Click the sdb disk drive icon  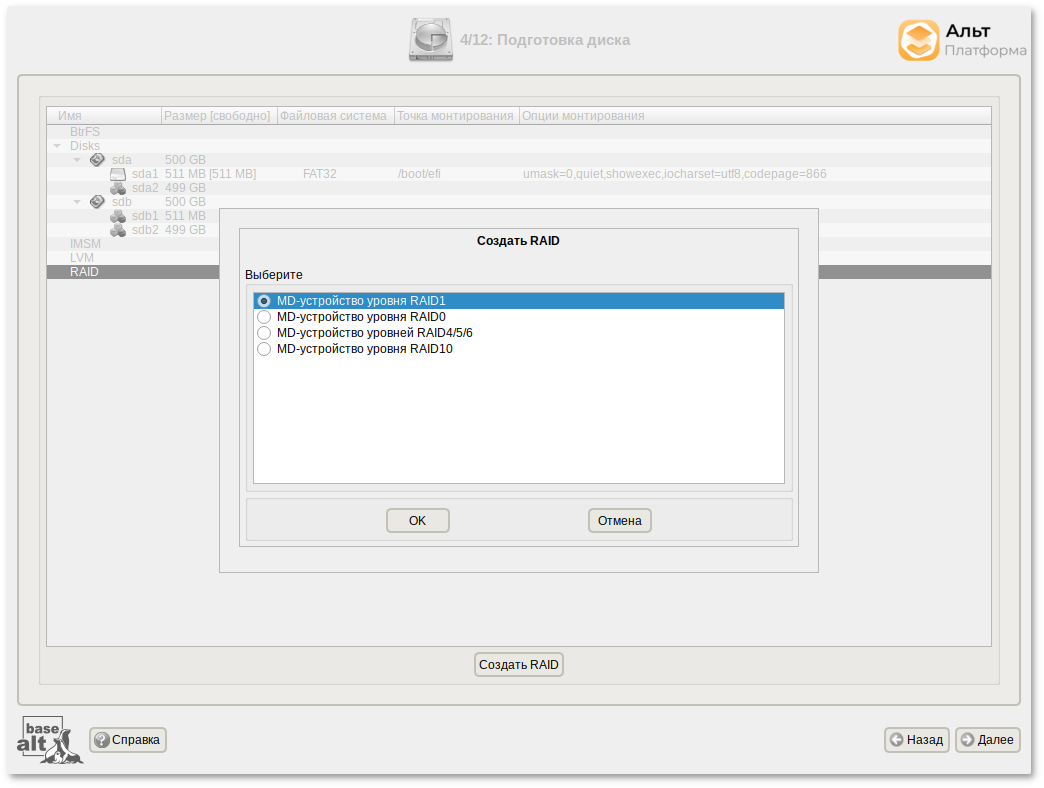click(x=97, y=202)
